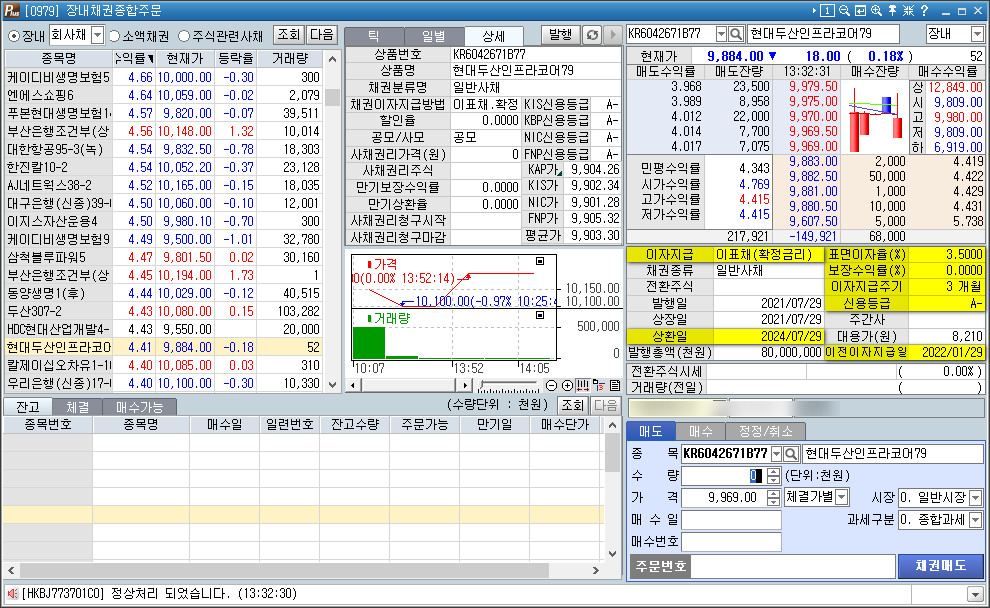The image size is (990, 608).
Task: Select 두산307-2 row in bond list
Action: [x=164, y=311]
